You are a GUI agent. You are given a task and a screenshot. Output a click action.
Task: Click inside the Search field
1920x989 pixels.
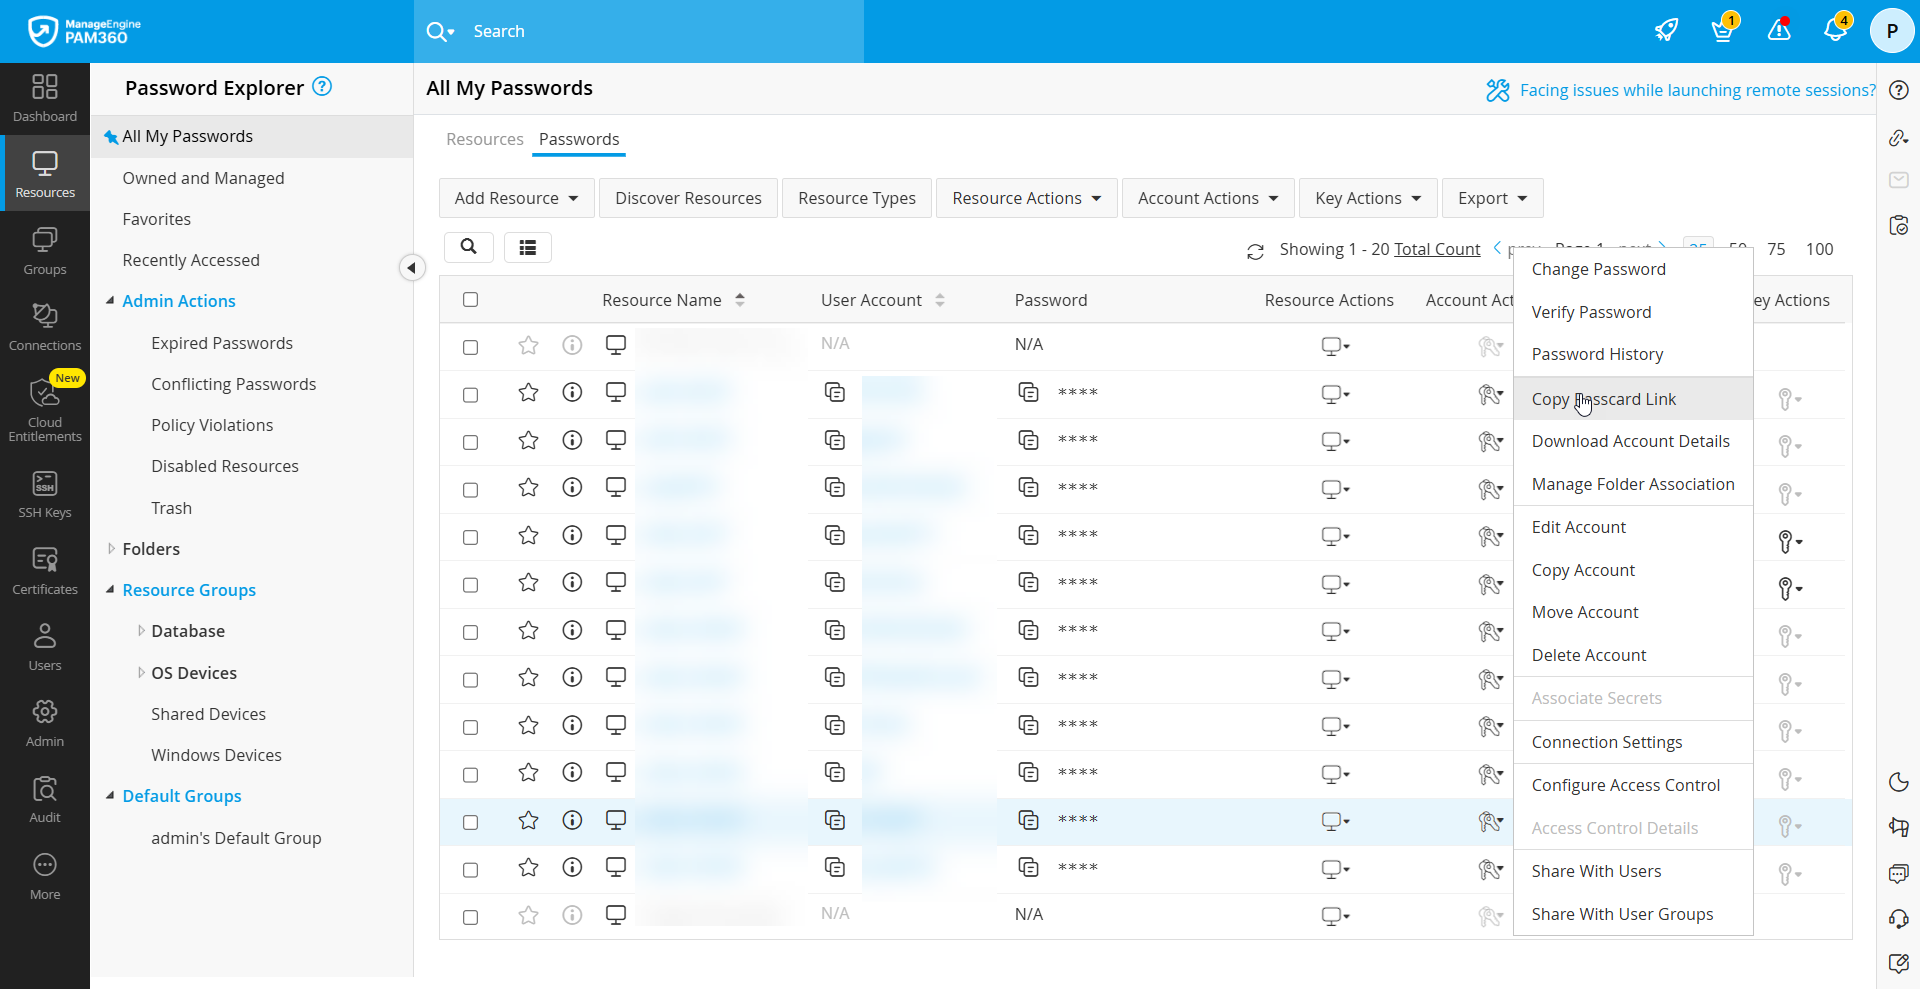[x=640, y=31]
